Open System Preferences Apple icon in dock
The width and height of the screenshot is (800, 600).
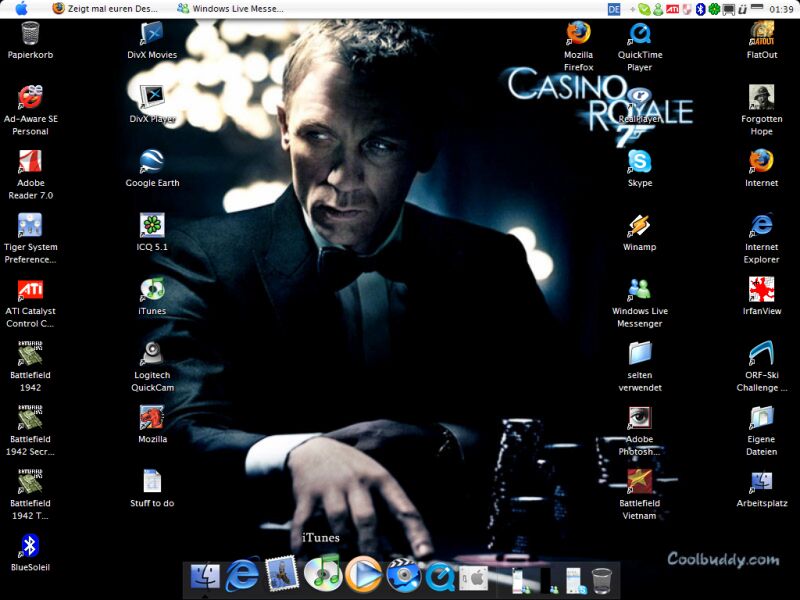tap(473, 579)
